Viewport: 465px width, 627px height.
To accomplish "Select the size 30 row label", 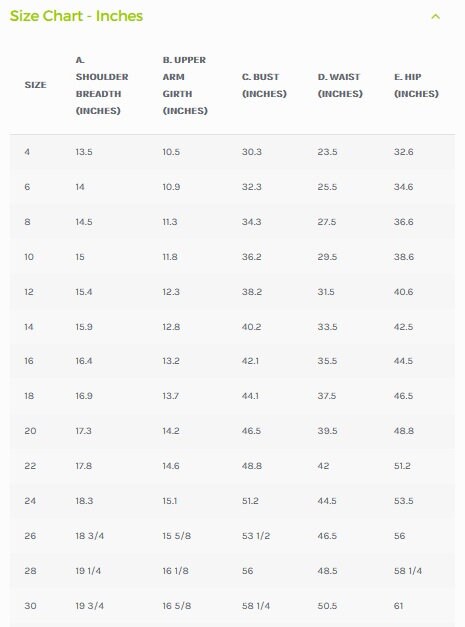I will [30, 606].
